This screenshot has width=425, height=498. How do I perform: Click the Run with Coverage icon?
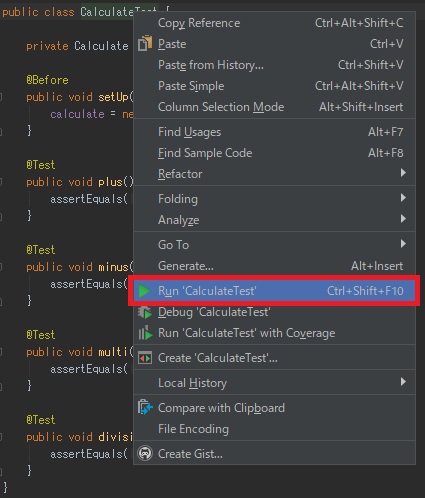pos(145,333)
